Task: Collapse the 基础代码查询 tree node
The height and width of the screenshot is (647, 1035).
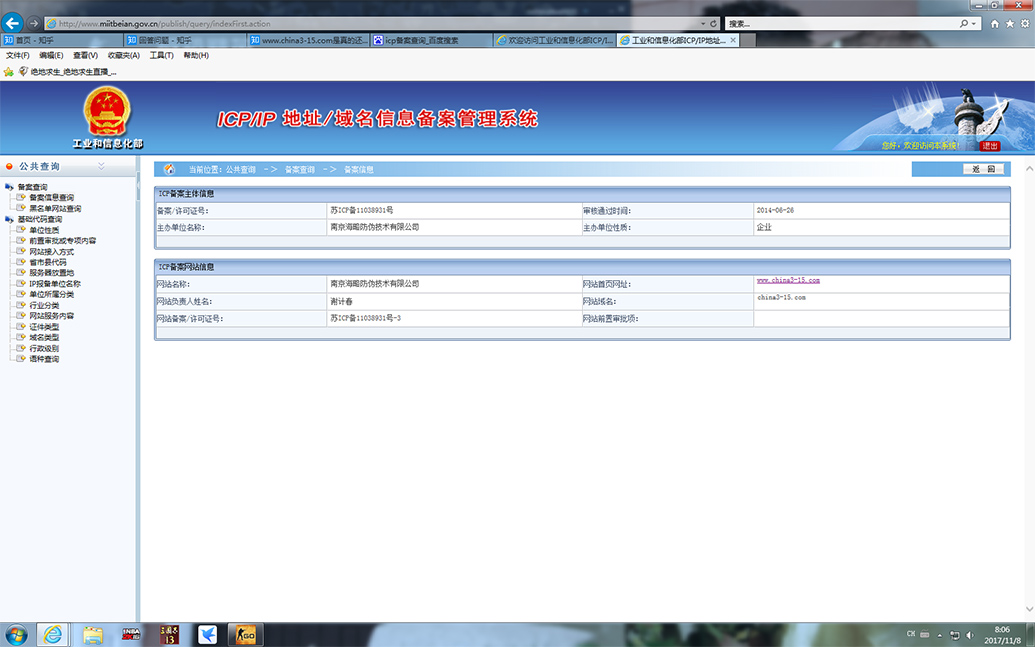Action: (9, 219)
